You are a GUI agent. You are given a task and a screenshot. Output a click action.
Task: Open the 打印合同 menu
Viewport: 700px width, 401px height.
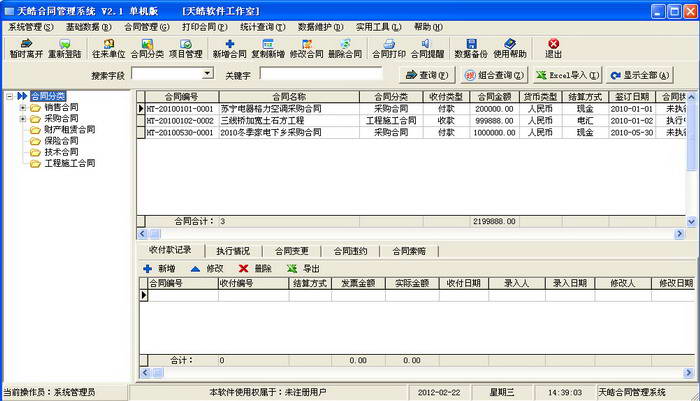204,27
